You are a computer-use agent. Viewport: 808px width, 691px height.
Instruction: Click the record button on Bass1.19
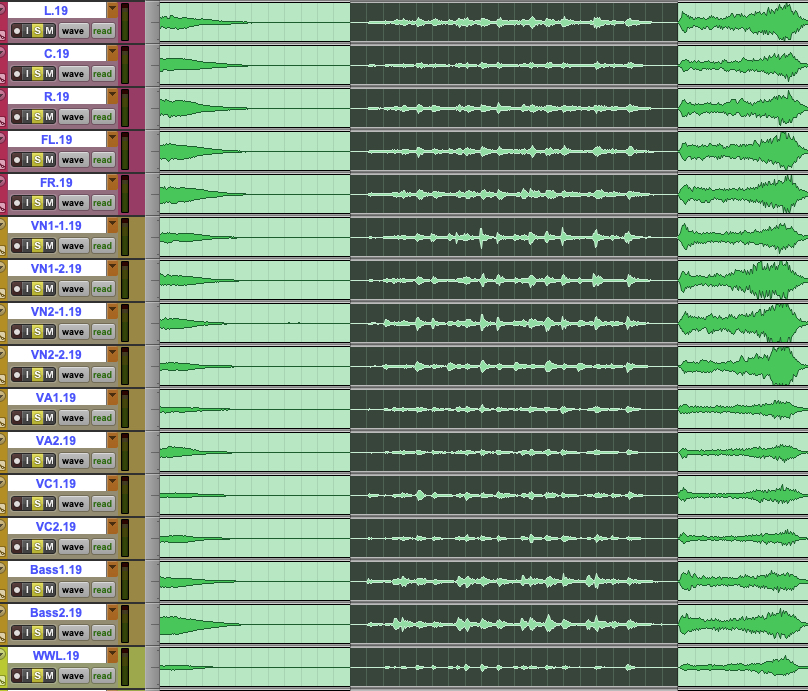coord(17,590)
